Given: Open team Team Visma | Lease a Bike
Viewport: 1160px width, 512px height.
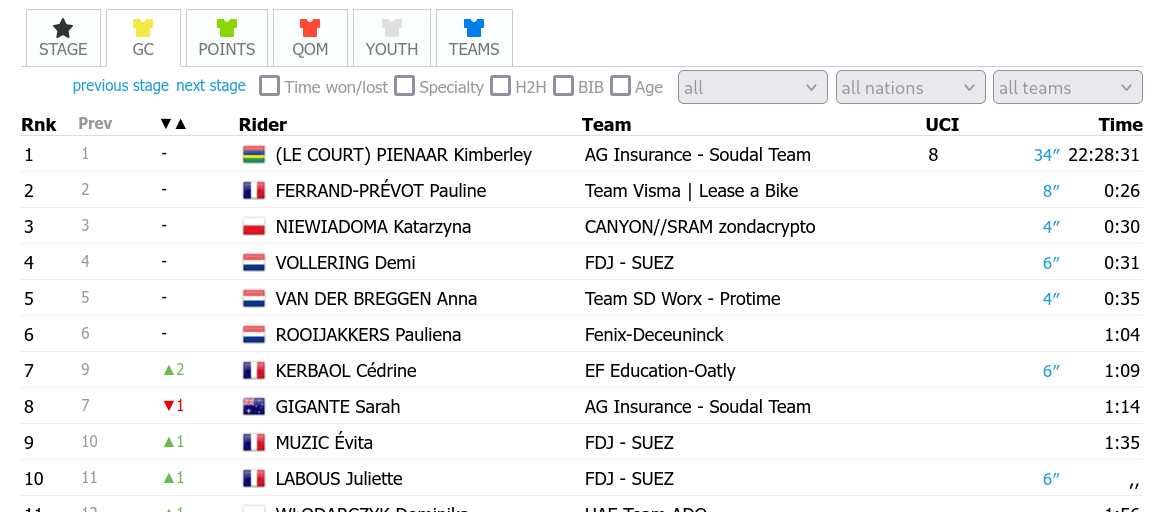Looking at the screenshot, I should [x=692, y=191].
